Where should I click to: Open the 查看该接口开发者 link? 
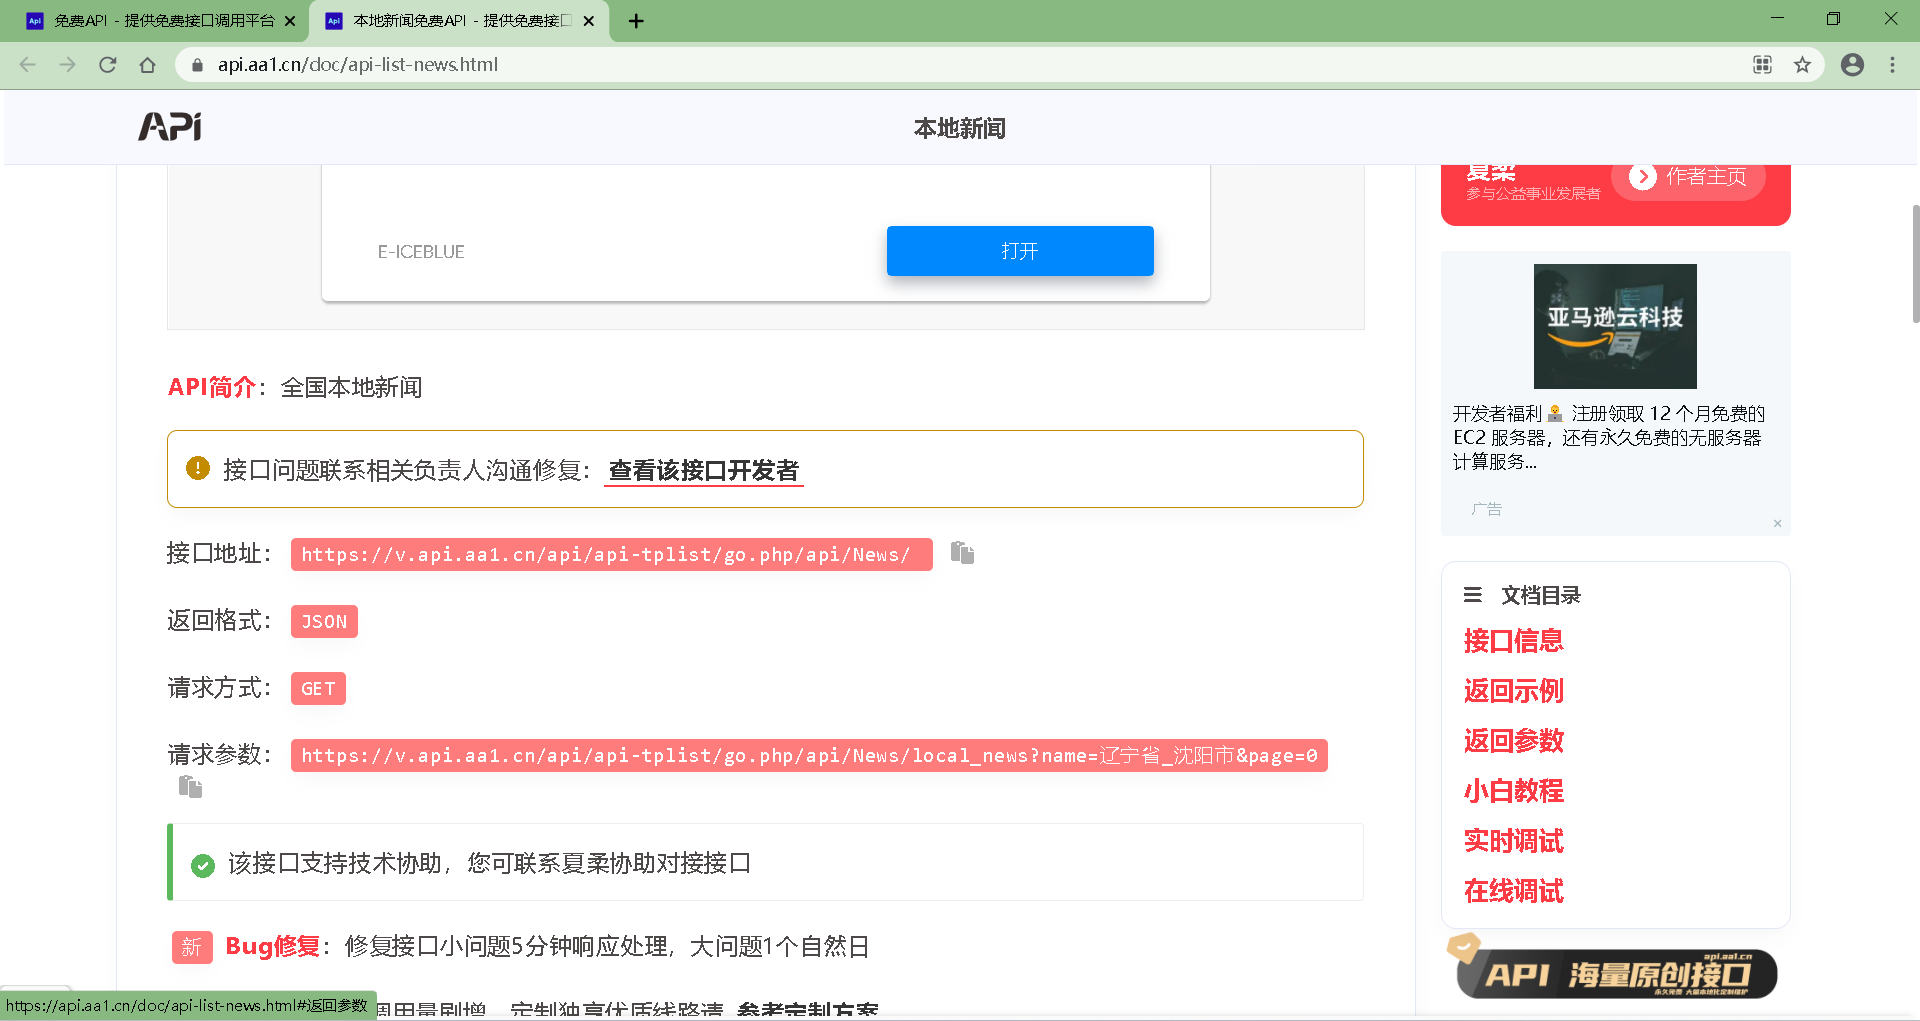pyautogui.click(x=704, y=470)
